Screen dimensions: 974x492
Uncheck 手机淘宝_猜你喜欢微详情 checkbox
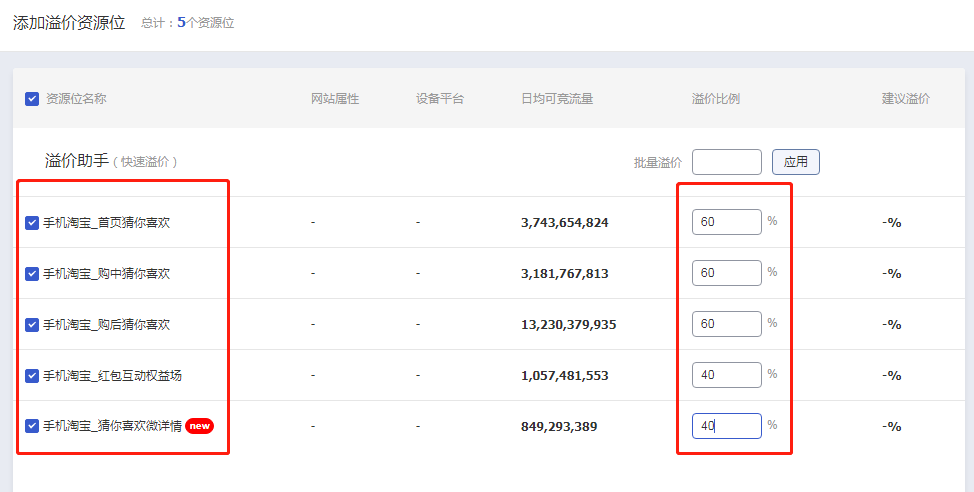pos(32,426)
